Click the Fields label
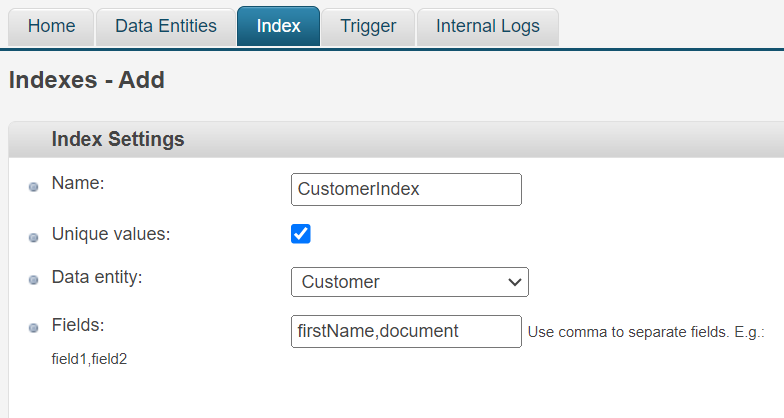 tap(78, 325)
